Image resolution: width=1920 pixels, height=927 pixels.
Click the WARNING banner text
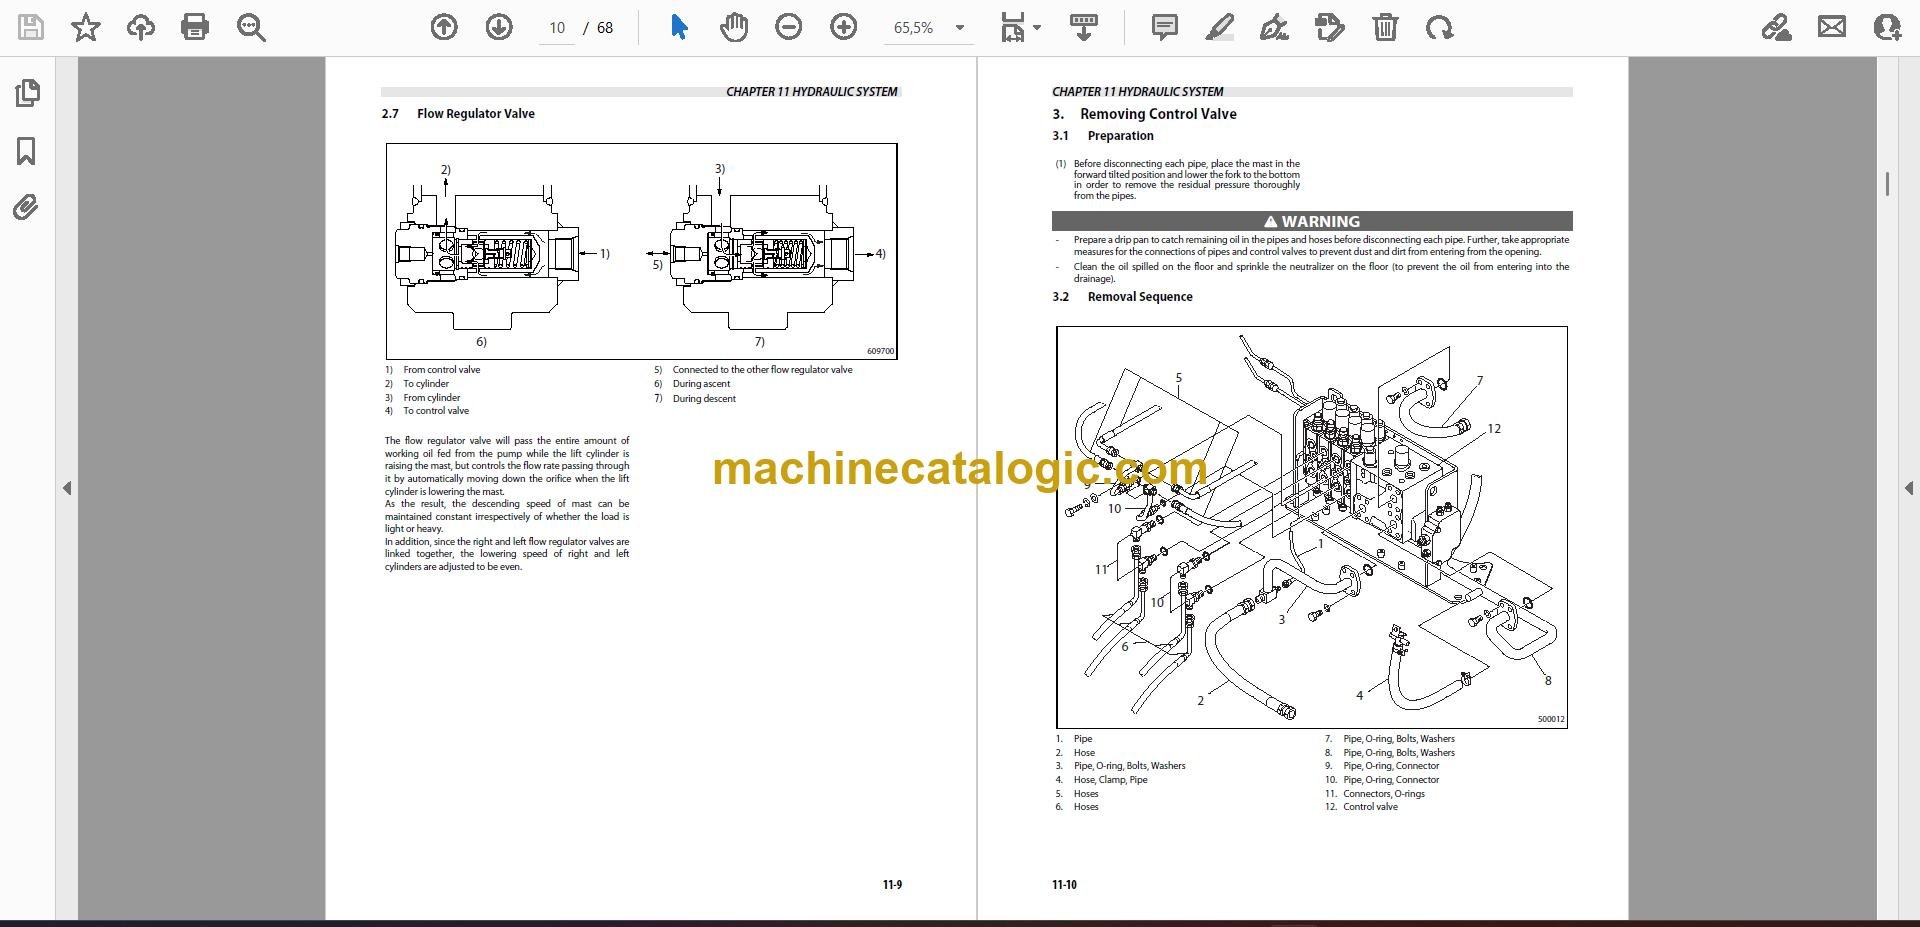(1312, 222)
